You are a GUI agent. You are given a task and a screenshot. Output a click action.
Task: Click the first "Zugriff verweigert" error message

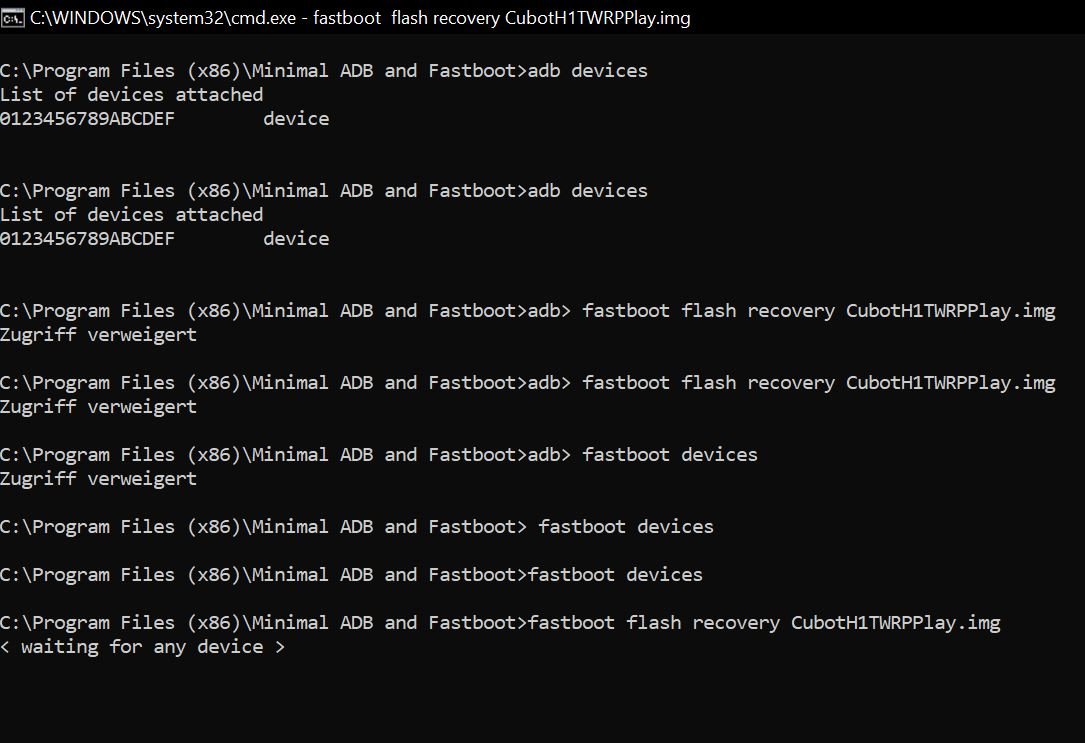pyautogui.click(x=98, y=335)
